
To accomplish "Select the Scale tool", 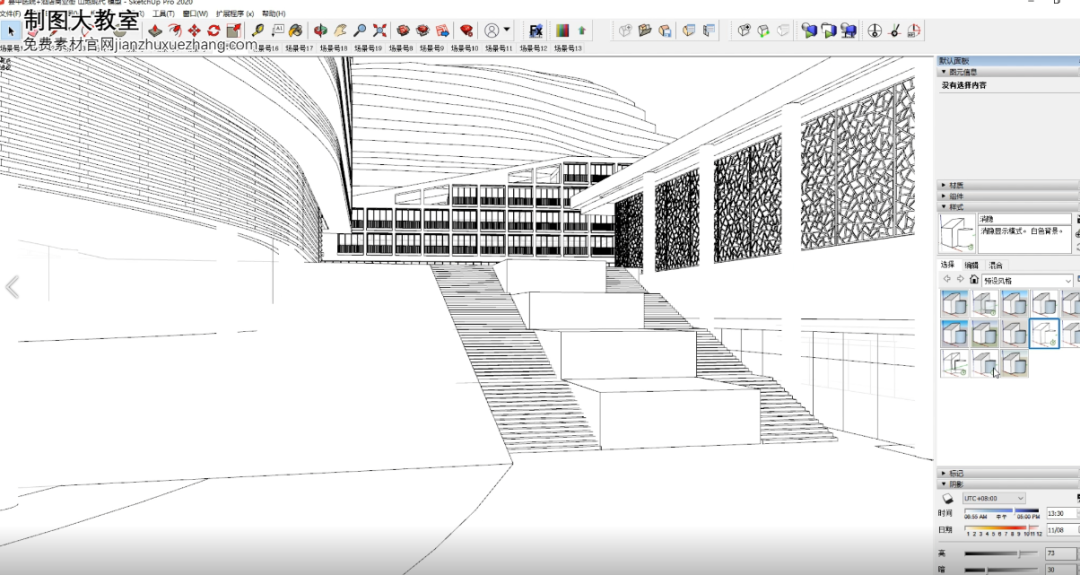I will (233, 30).
